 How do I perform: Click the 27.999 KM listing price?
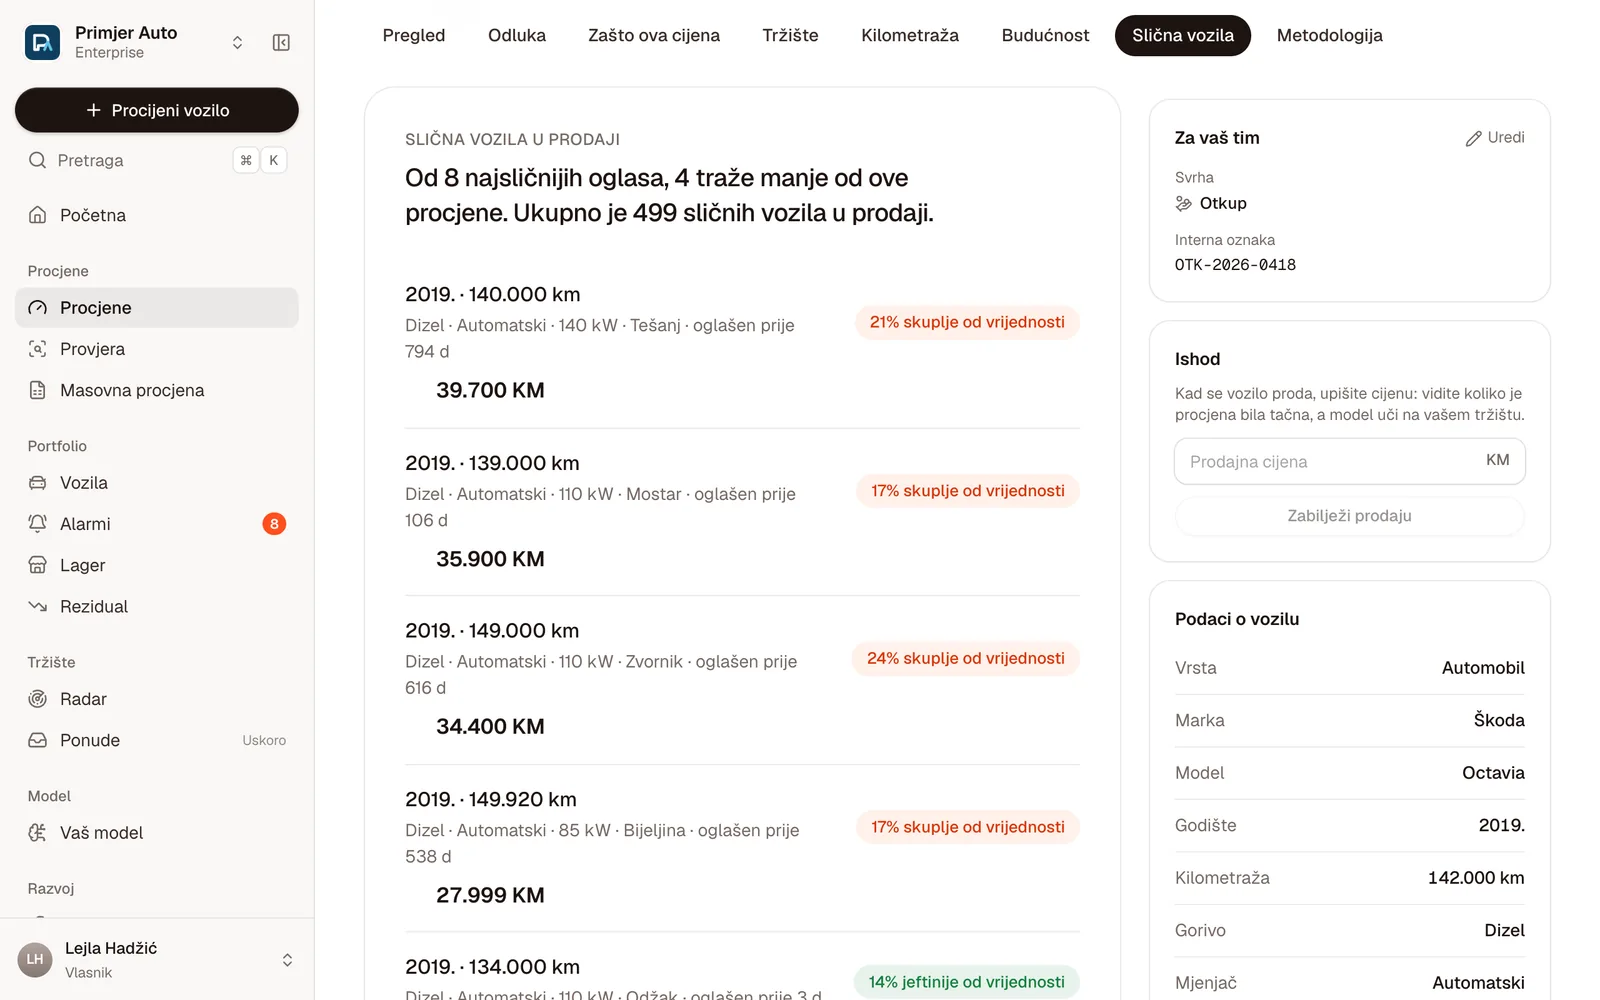(x=490, y=896)
